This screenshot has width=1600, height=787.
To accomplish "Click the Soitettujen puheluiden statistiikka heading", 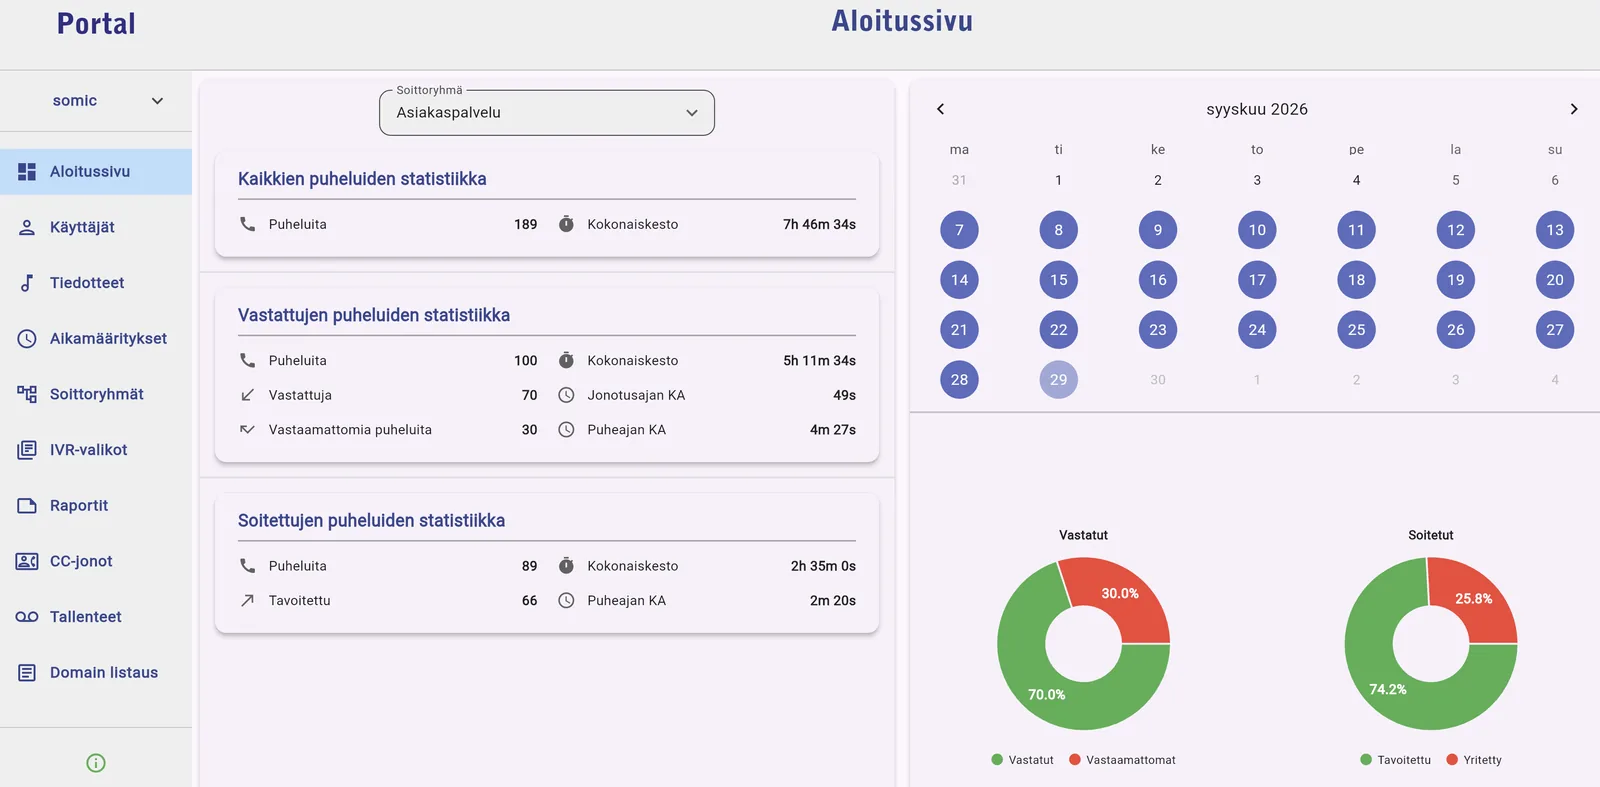I will pyautogui.click(x=371, y=521).
